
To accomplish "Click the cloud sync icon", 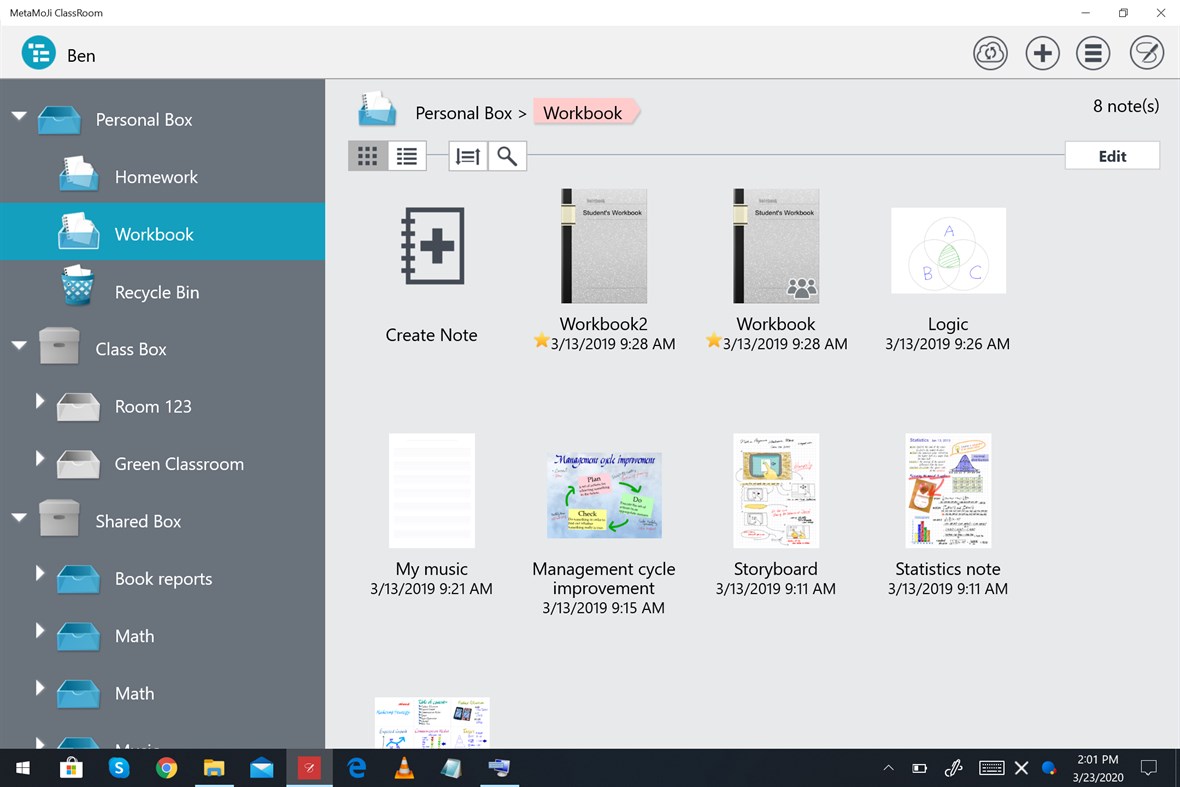I will click(x=990, y=53).
